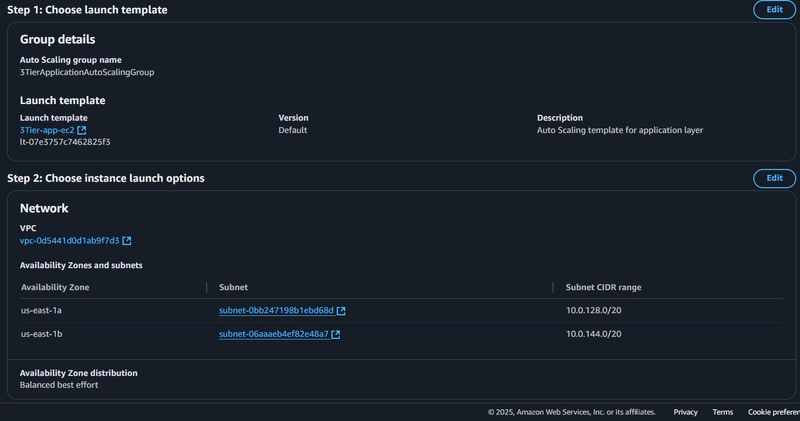Select the Subnet CIDR range column header
The width and height of the screenshot is (800, 421).
pos(604,287)
